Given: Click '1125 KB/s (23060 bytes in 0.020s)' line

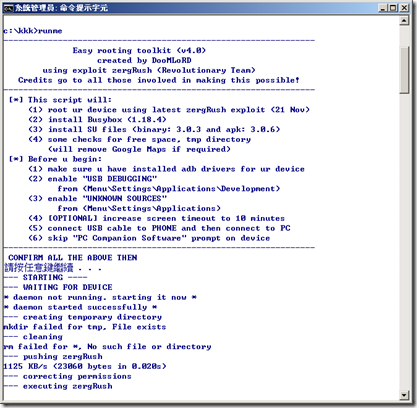Looking at the screenshot, I should pos(85,367).
